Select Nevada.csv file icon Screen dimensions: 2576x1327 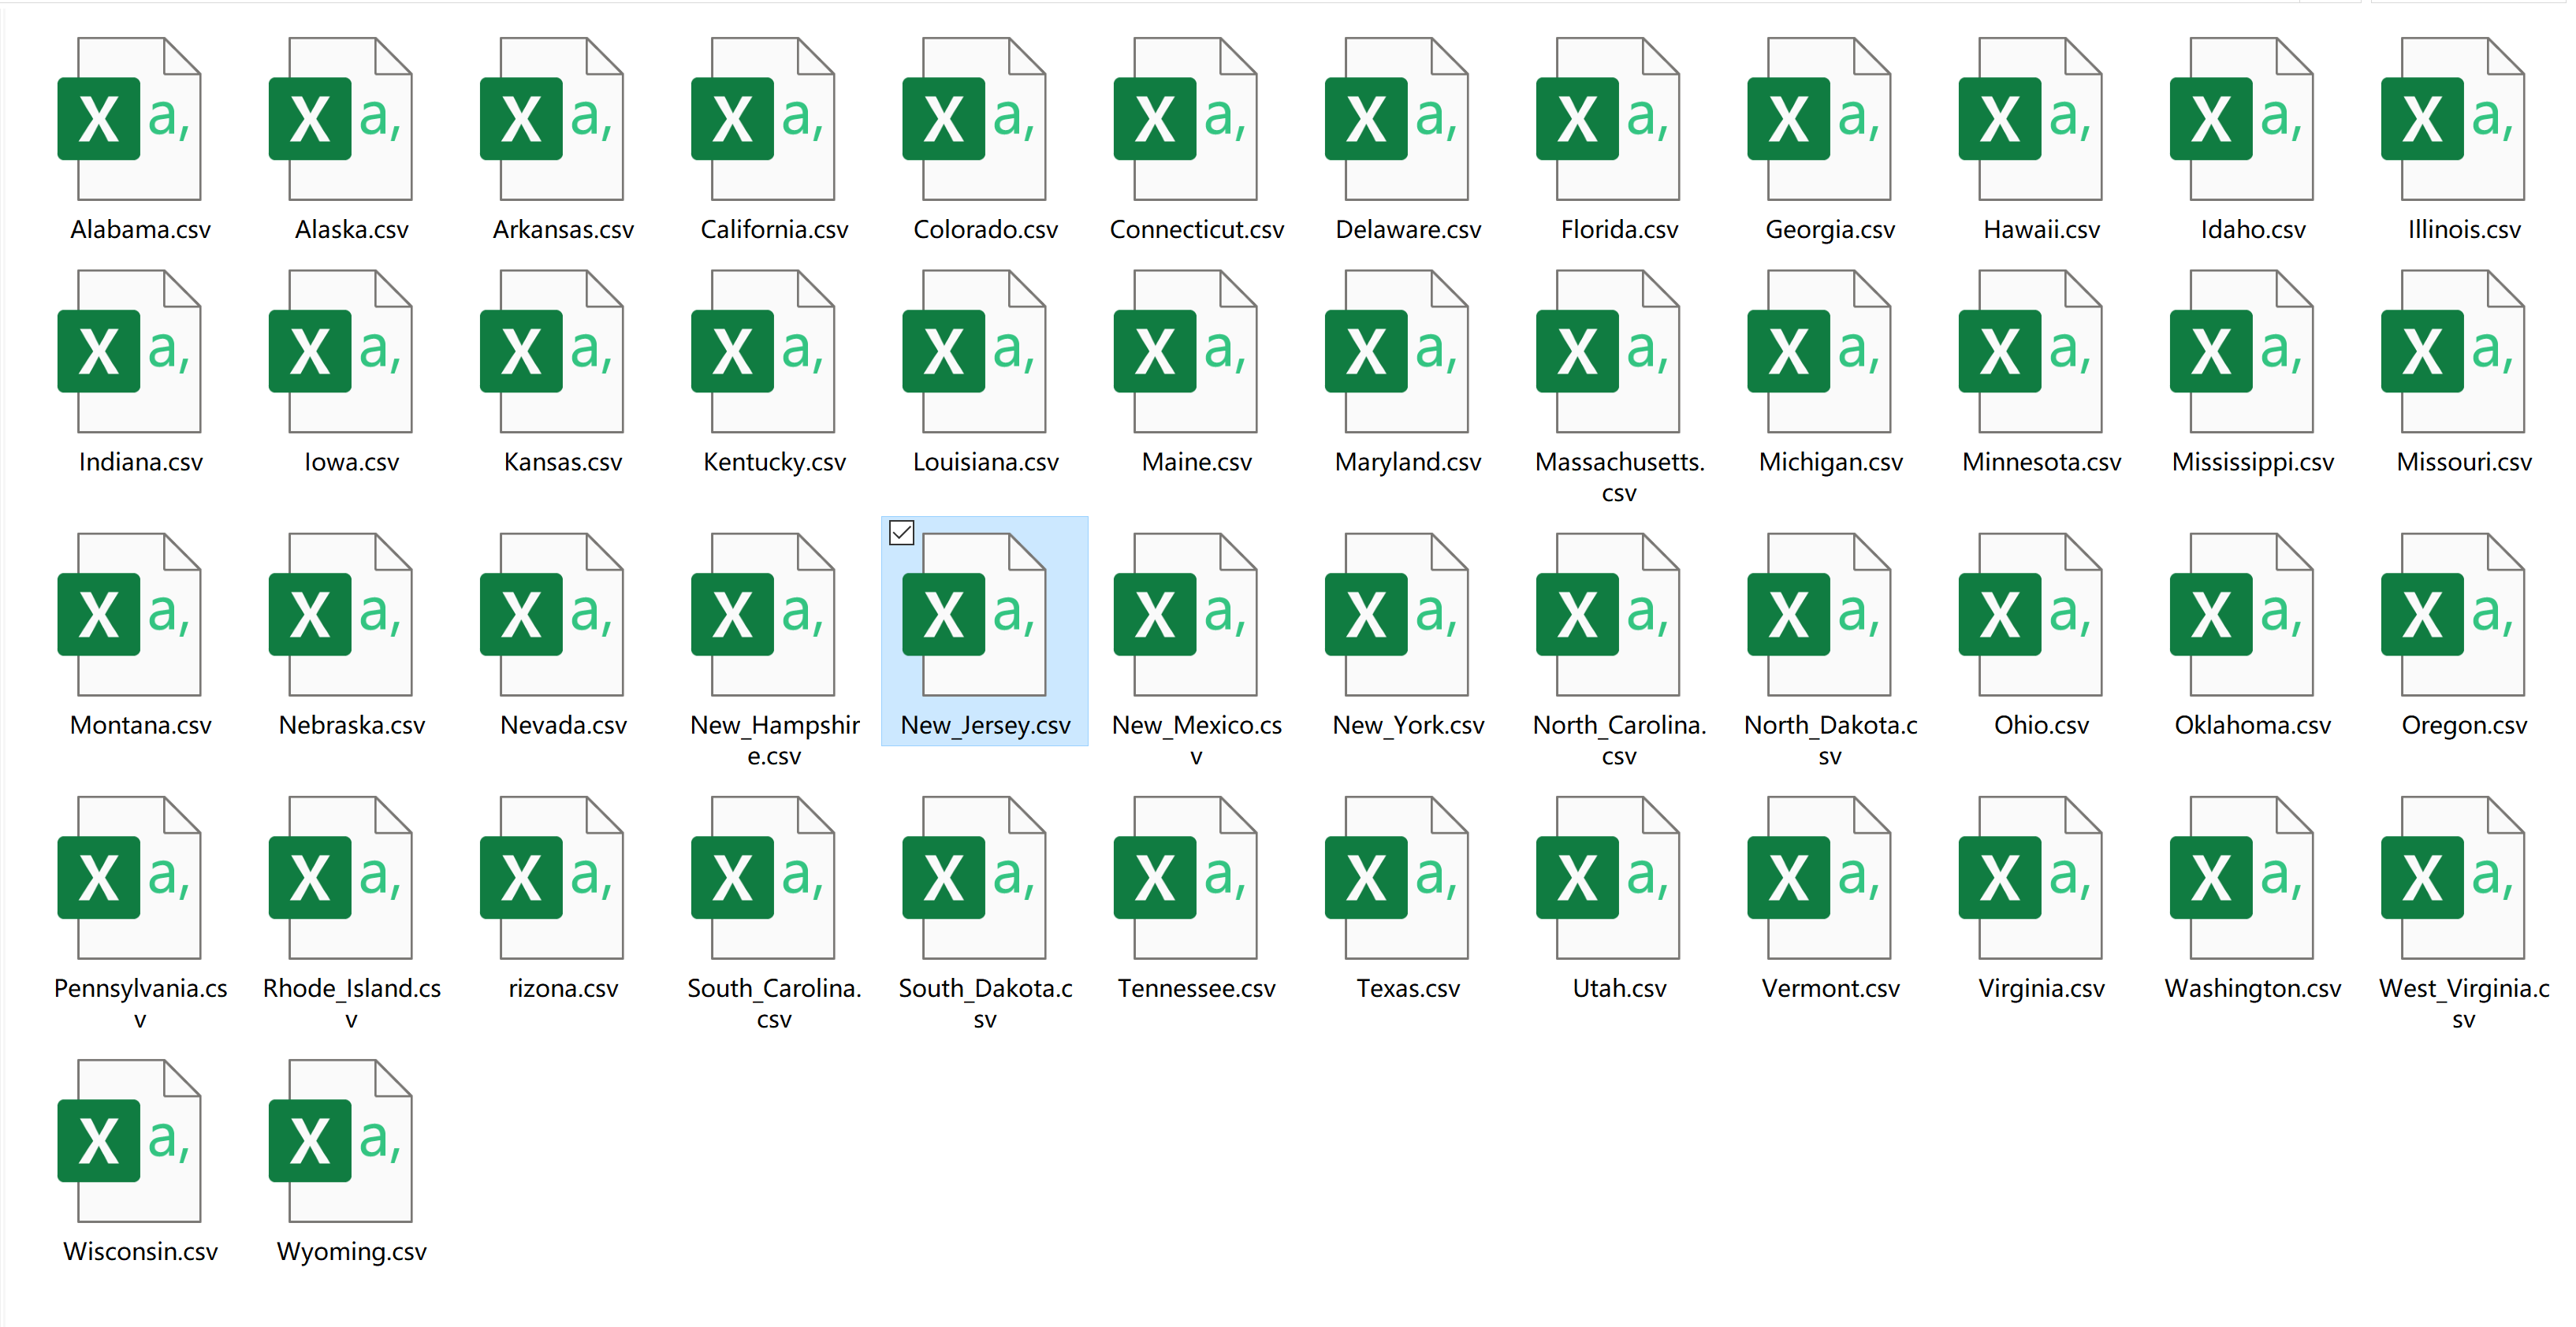[552, 614]
